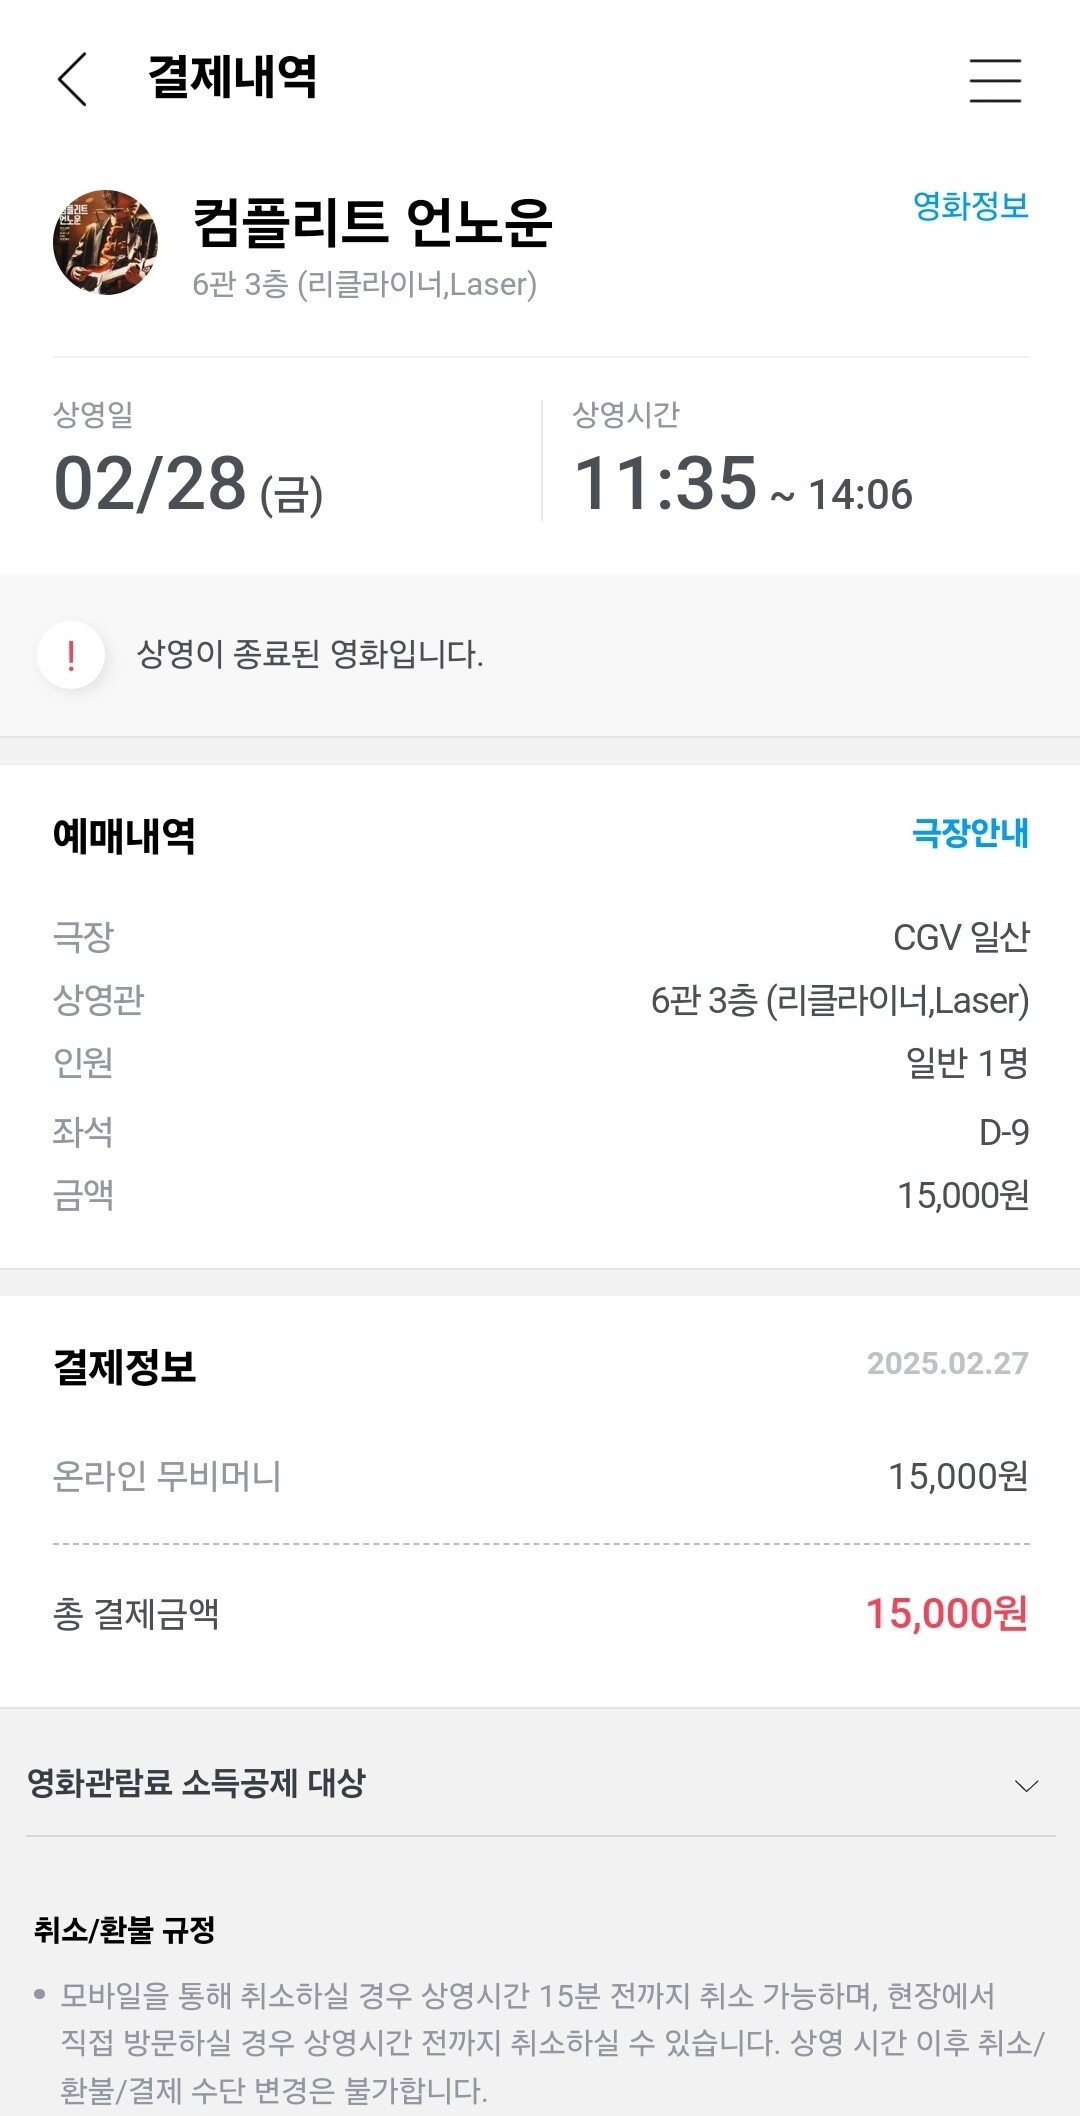Tap the 결제내역 page title
Viewport: 1080px width, 2116px height.
pyautogui.click(x=232, y=77)
